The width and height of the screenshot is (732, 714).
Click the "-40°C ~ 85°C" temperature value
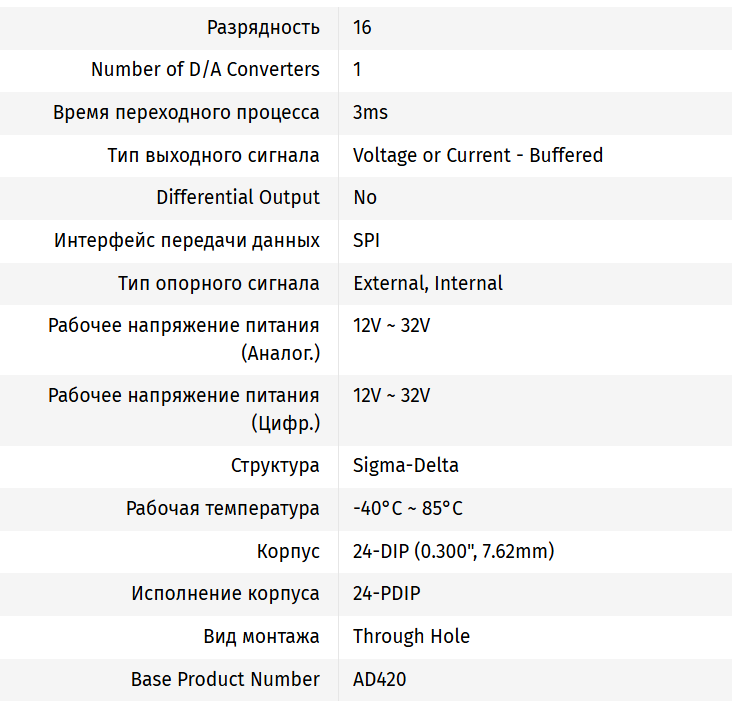[408, 508]
